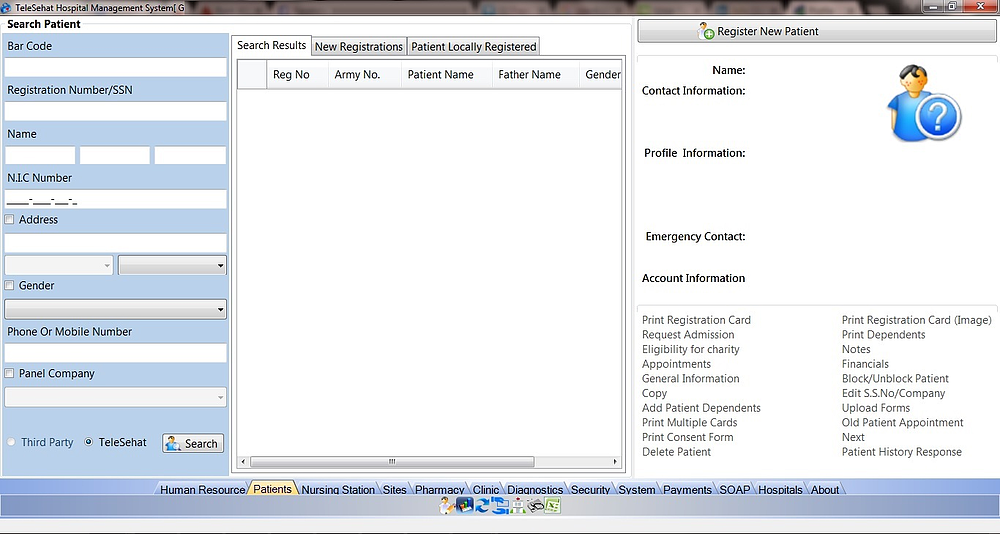The height and width of the screenshot is (534, 1000).
Task: Open the Appointments link
Action: (676, 364)
